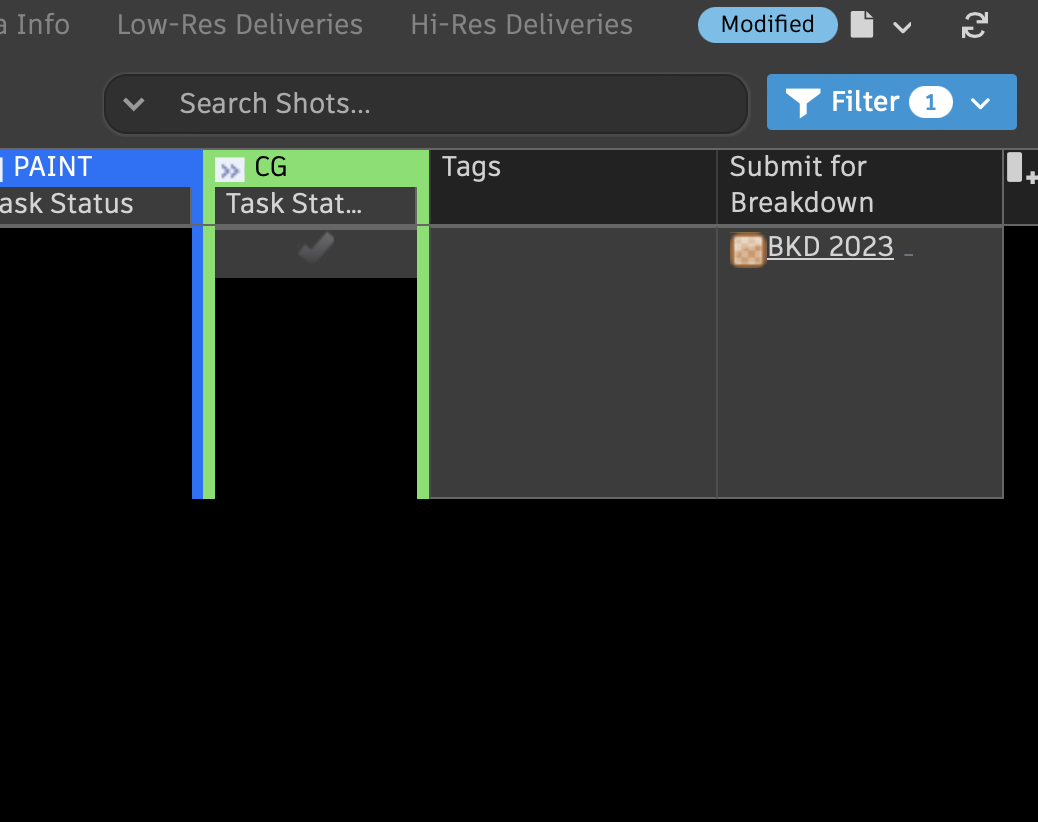Image resolution: width=1038 pixels, height=822 pixels.
Task: Open the page options dropdown chevron
Action: point(902,27)
